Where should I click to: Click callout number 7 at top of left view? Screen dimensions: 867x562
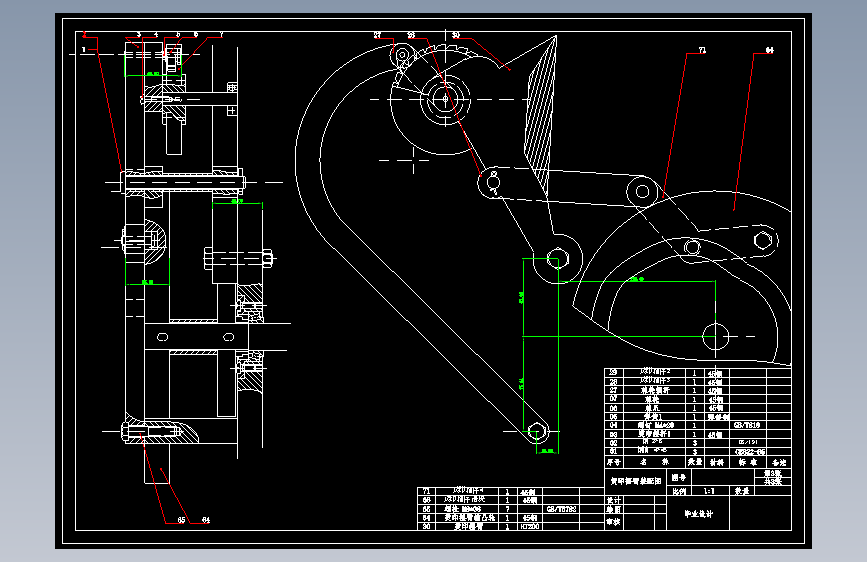pos(221,34)
